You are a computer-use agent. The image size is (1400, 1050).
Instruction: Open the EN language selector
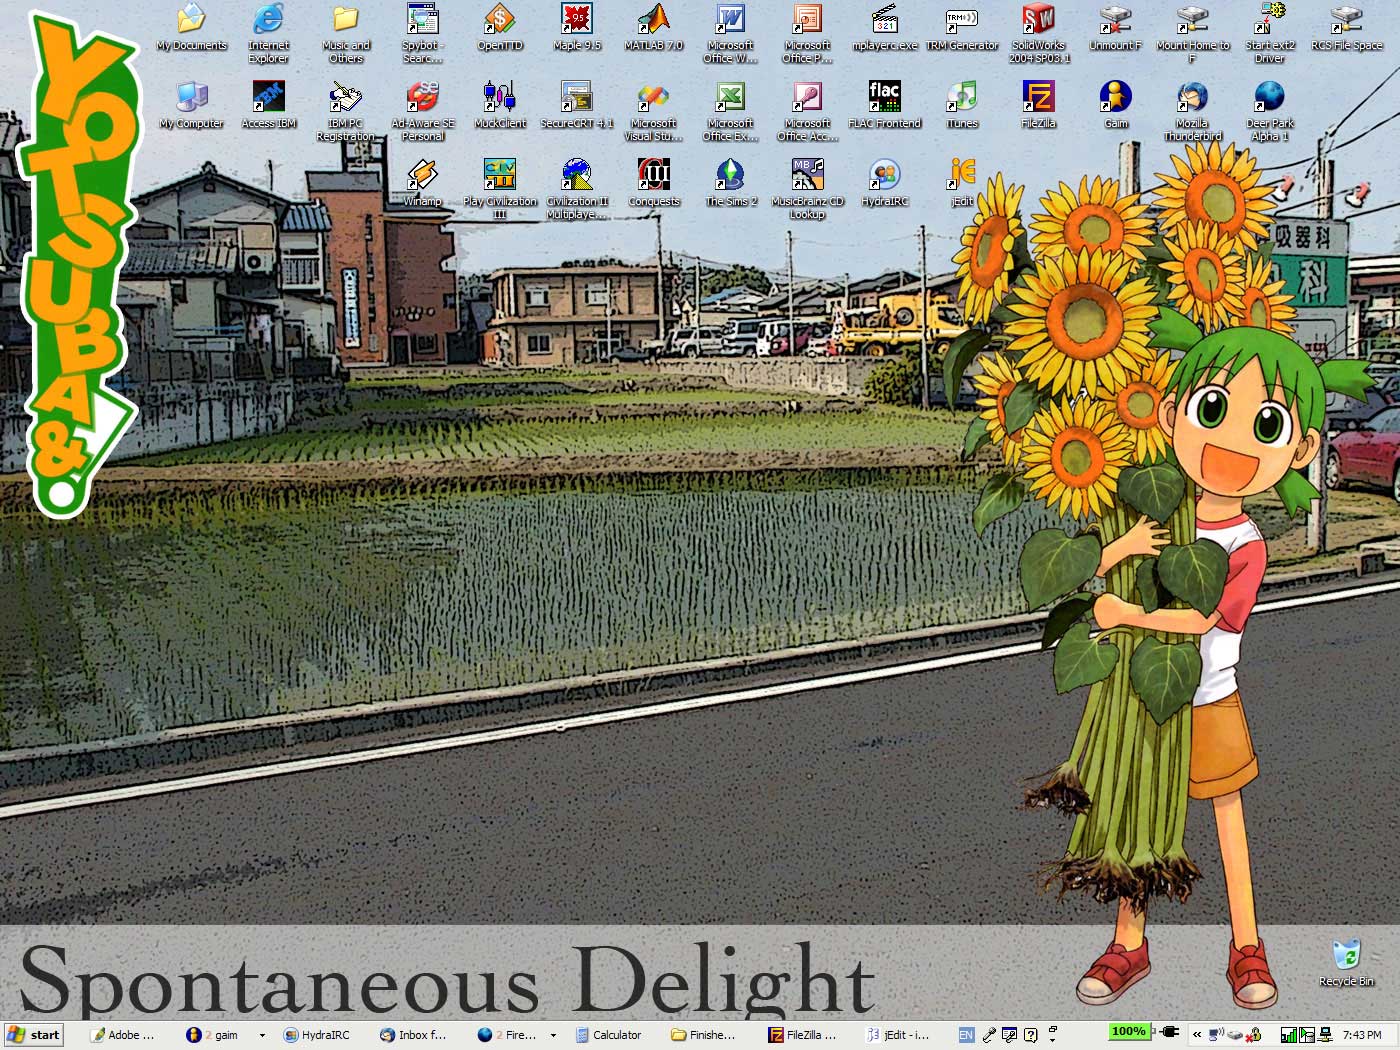click(x=966, y=1035)
